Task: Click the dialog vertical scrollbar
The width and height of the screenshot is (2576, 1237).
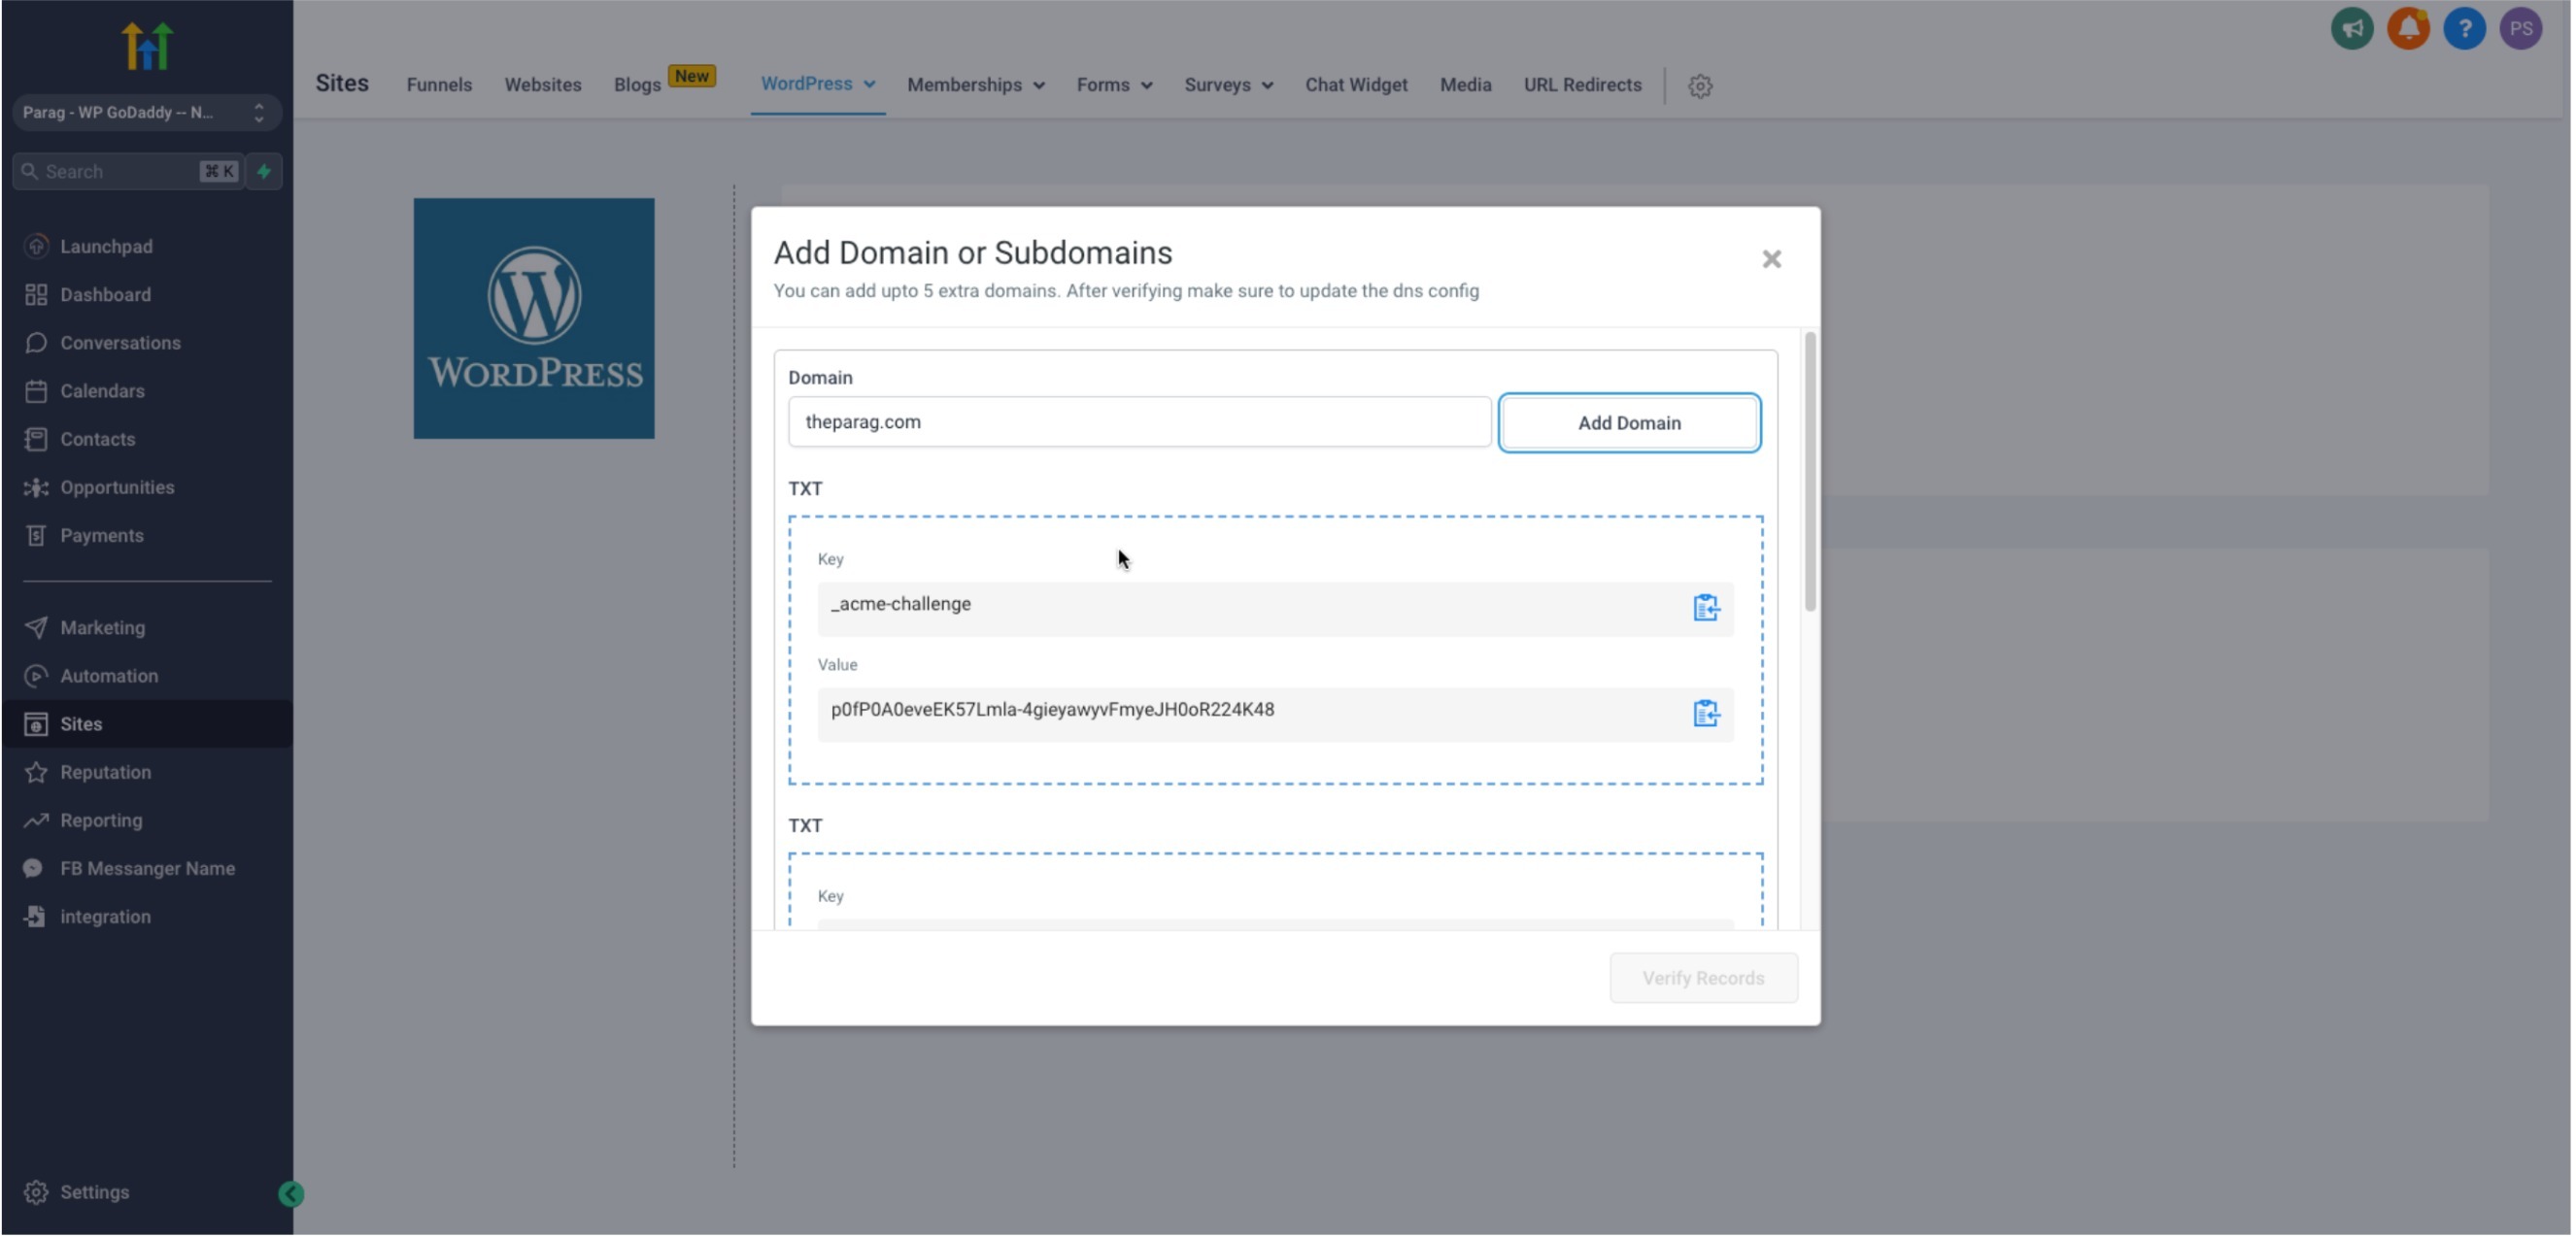Action: coord(1809,472)
